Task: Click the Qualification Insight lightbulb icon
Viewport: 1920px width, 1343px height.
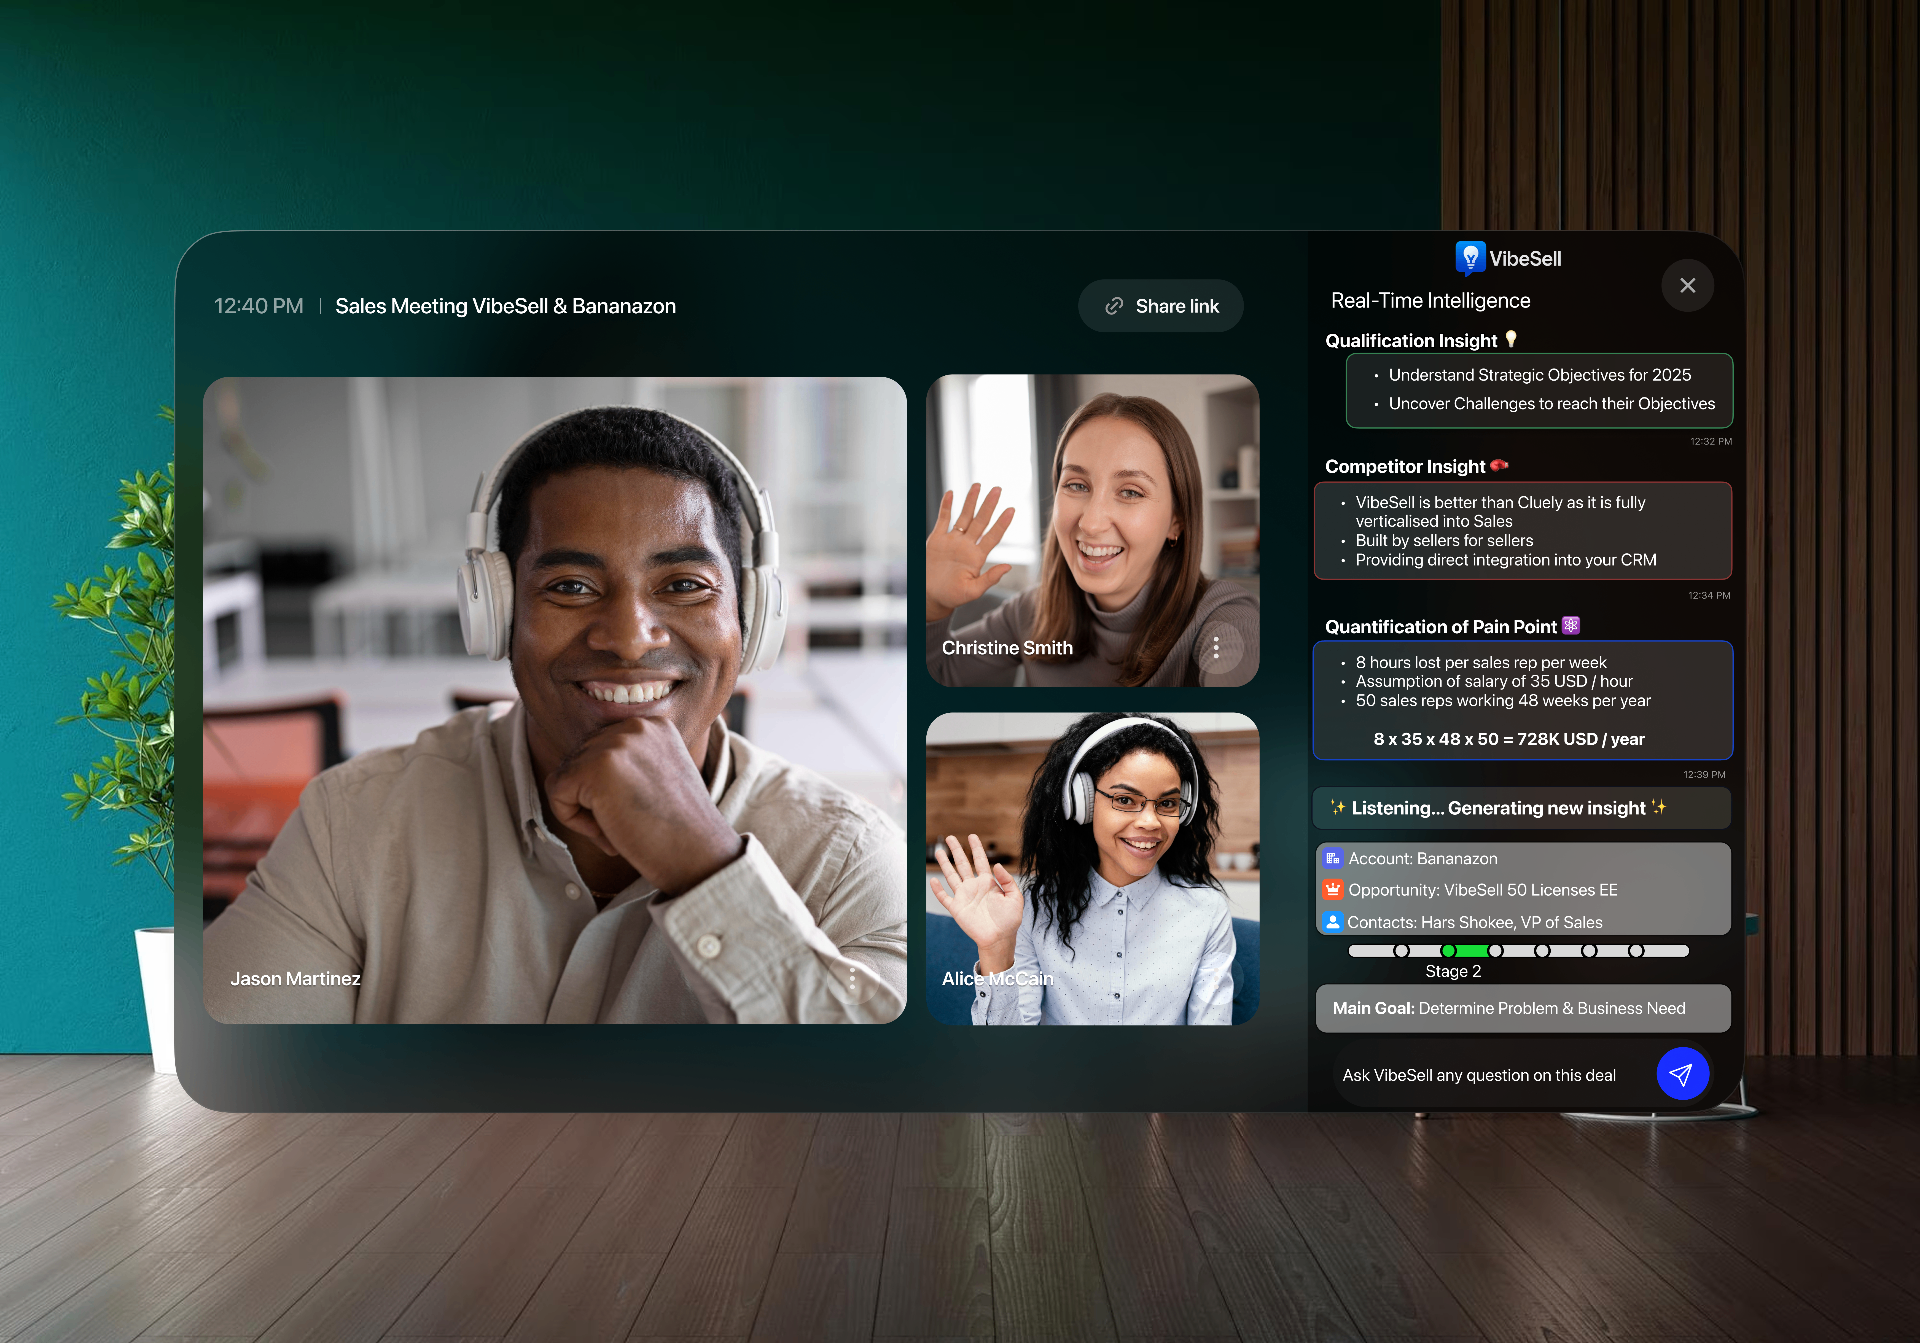Action: point(1511,340)
